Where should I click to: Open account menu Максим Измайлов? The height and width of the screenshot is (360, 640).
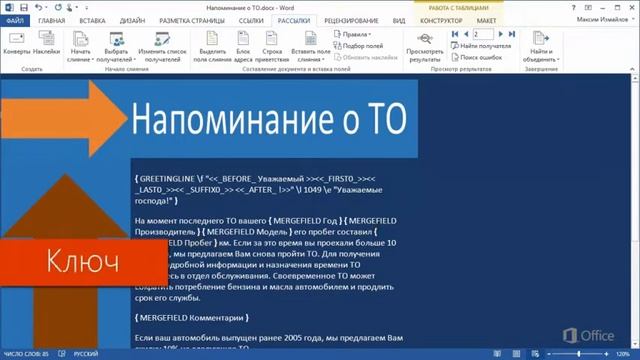[605, 20]
